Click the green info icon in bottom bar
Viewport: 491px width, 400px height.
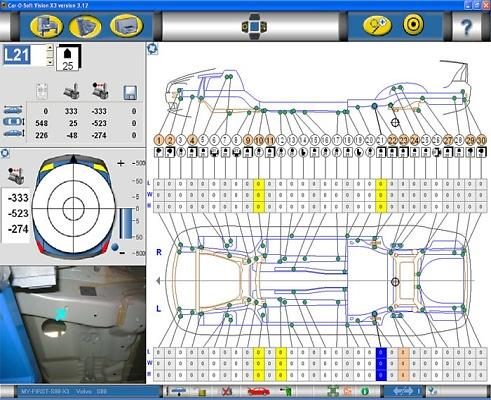coord(364,391)
